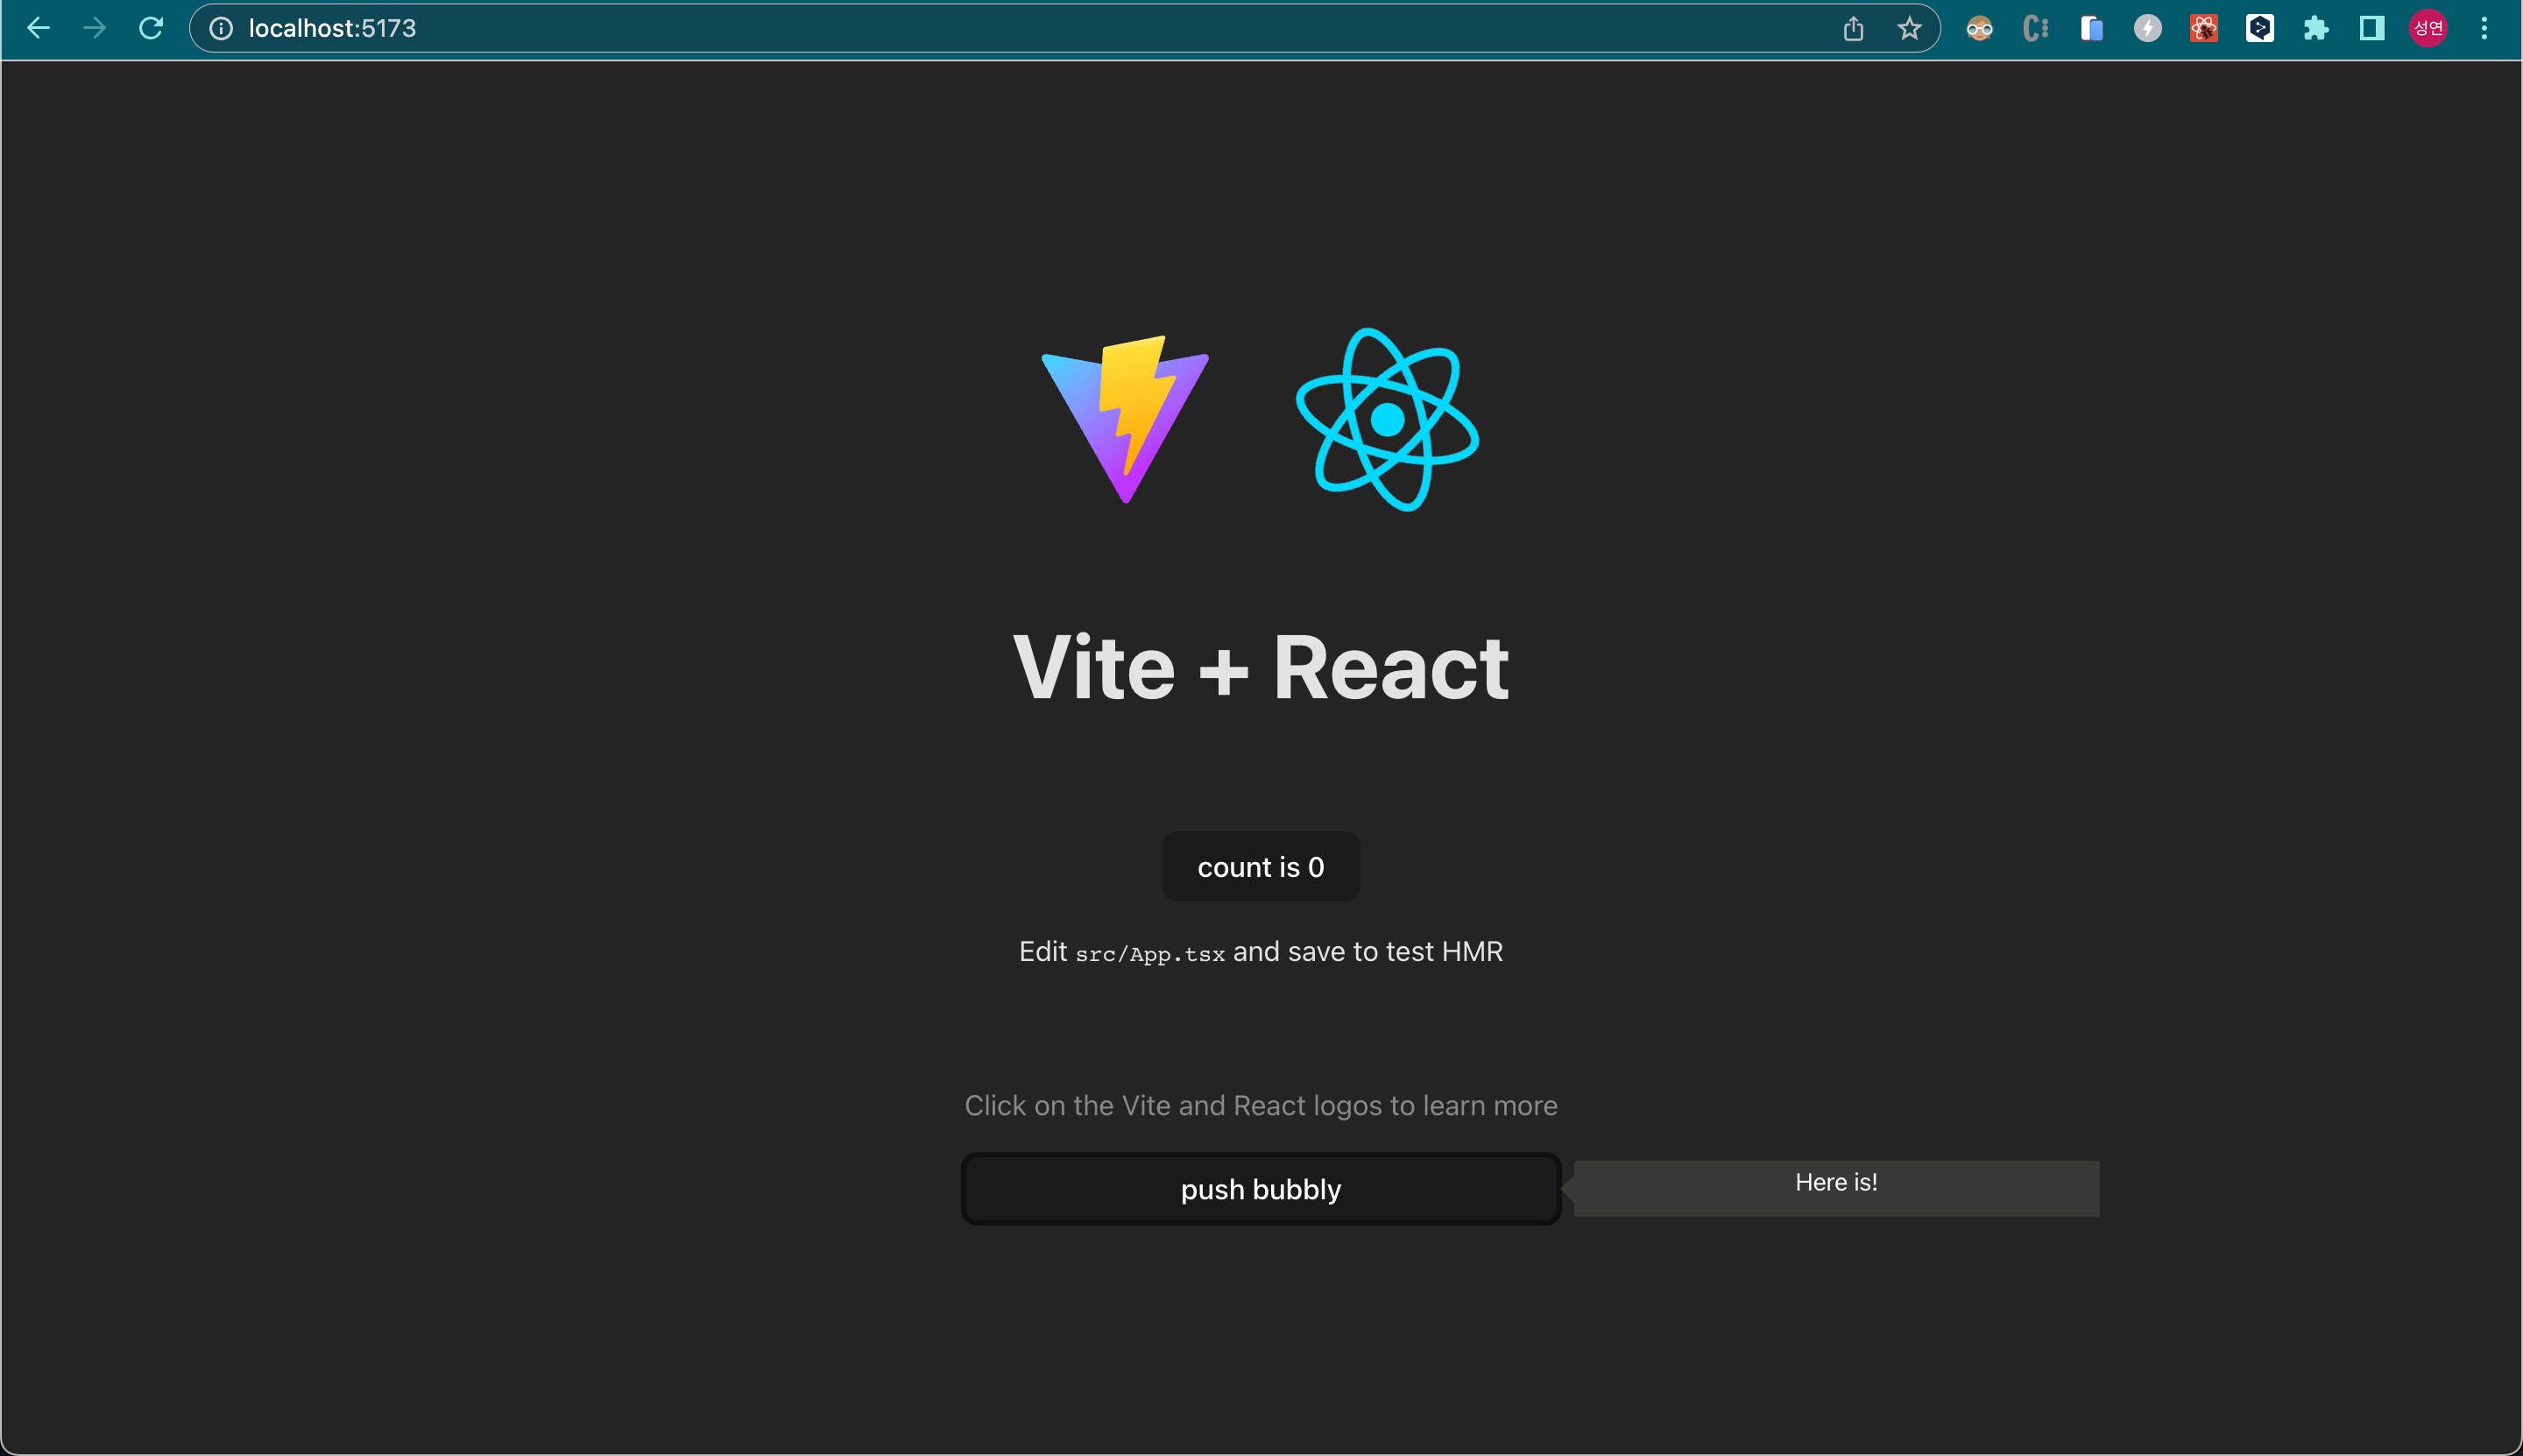
Task: Open the Extensions puzzle-piece menu
Action: [2315, 28]
